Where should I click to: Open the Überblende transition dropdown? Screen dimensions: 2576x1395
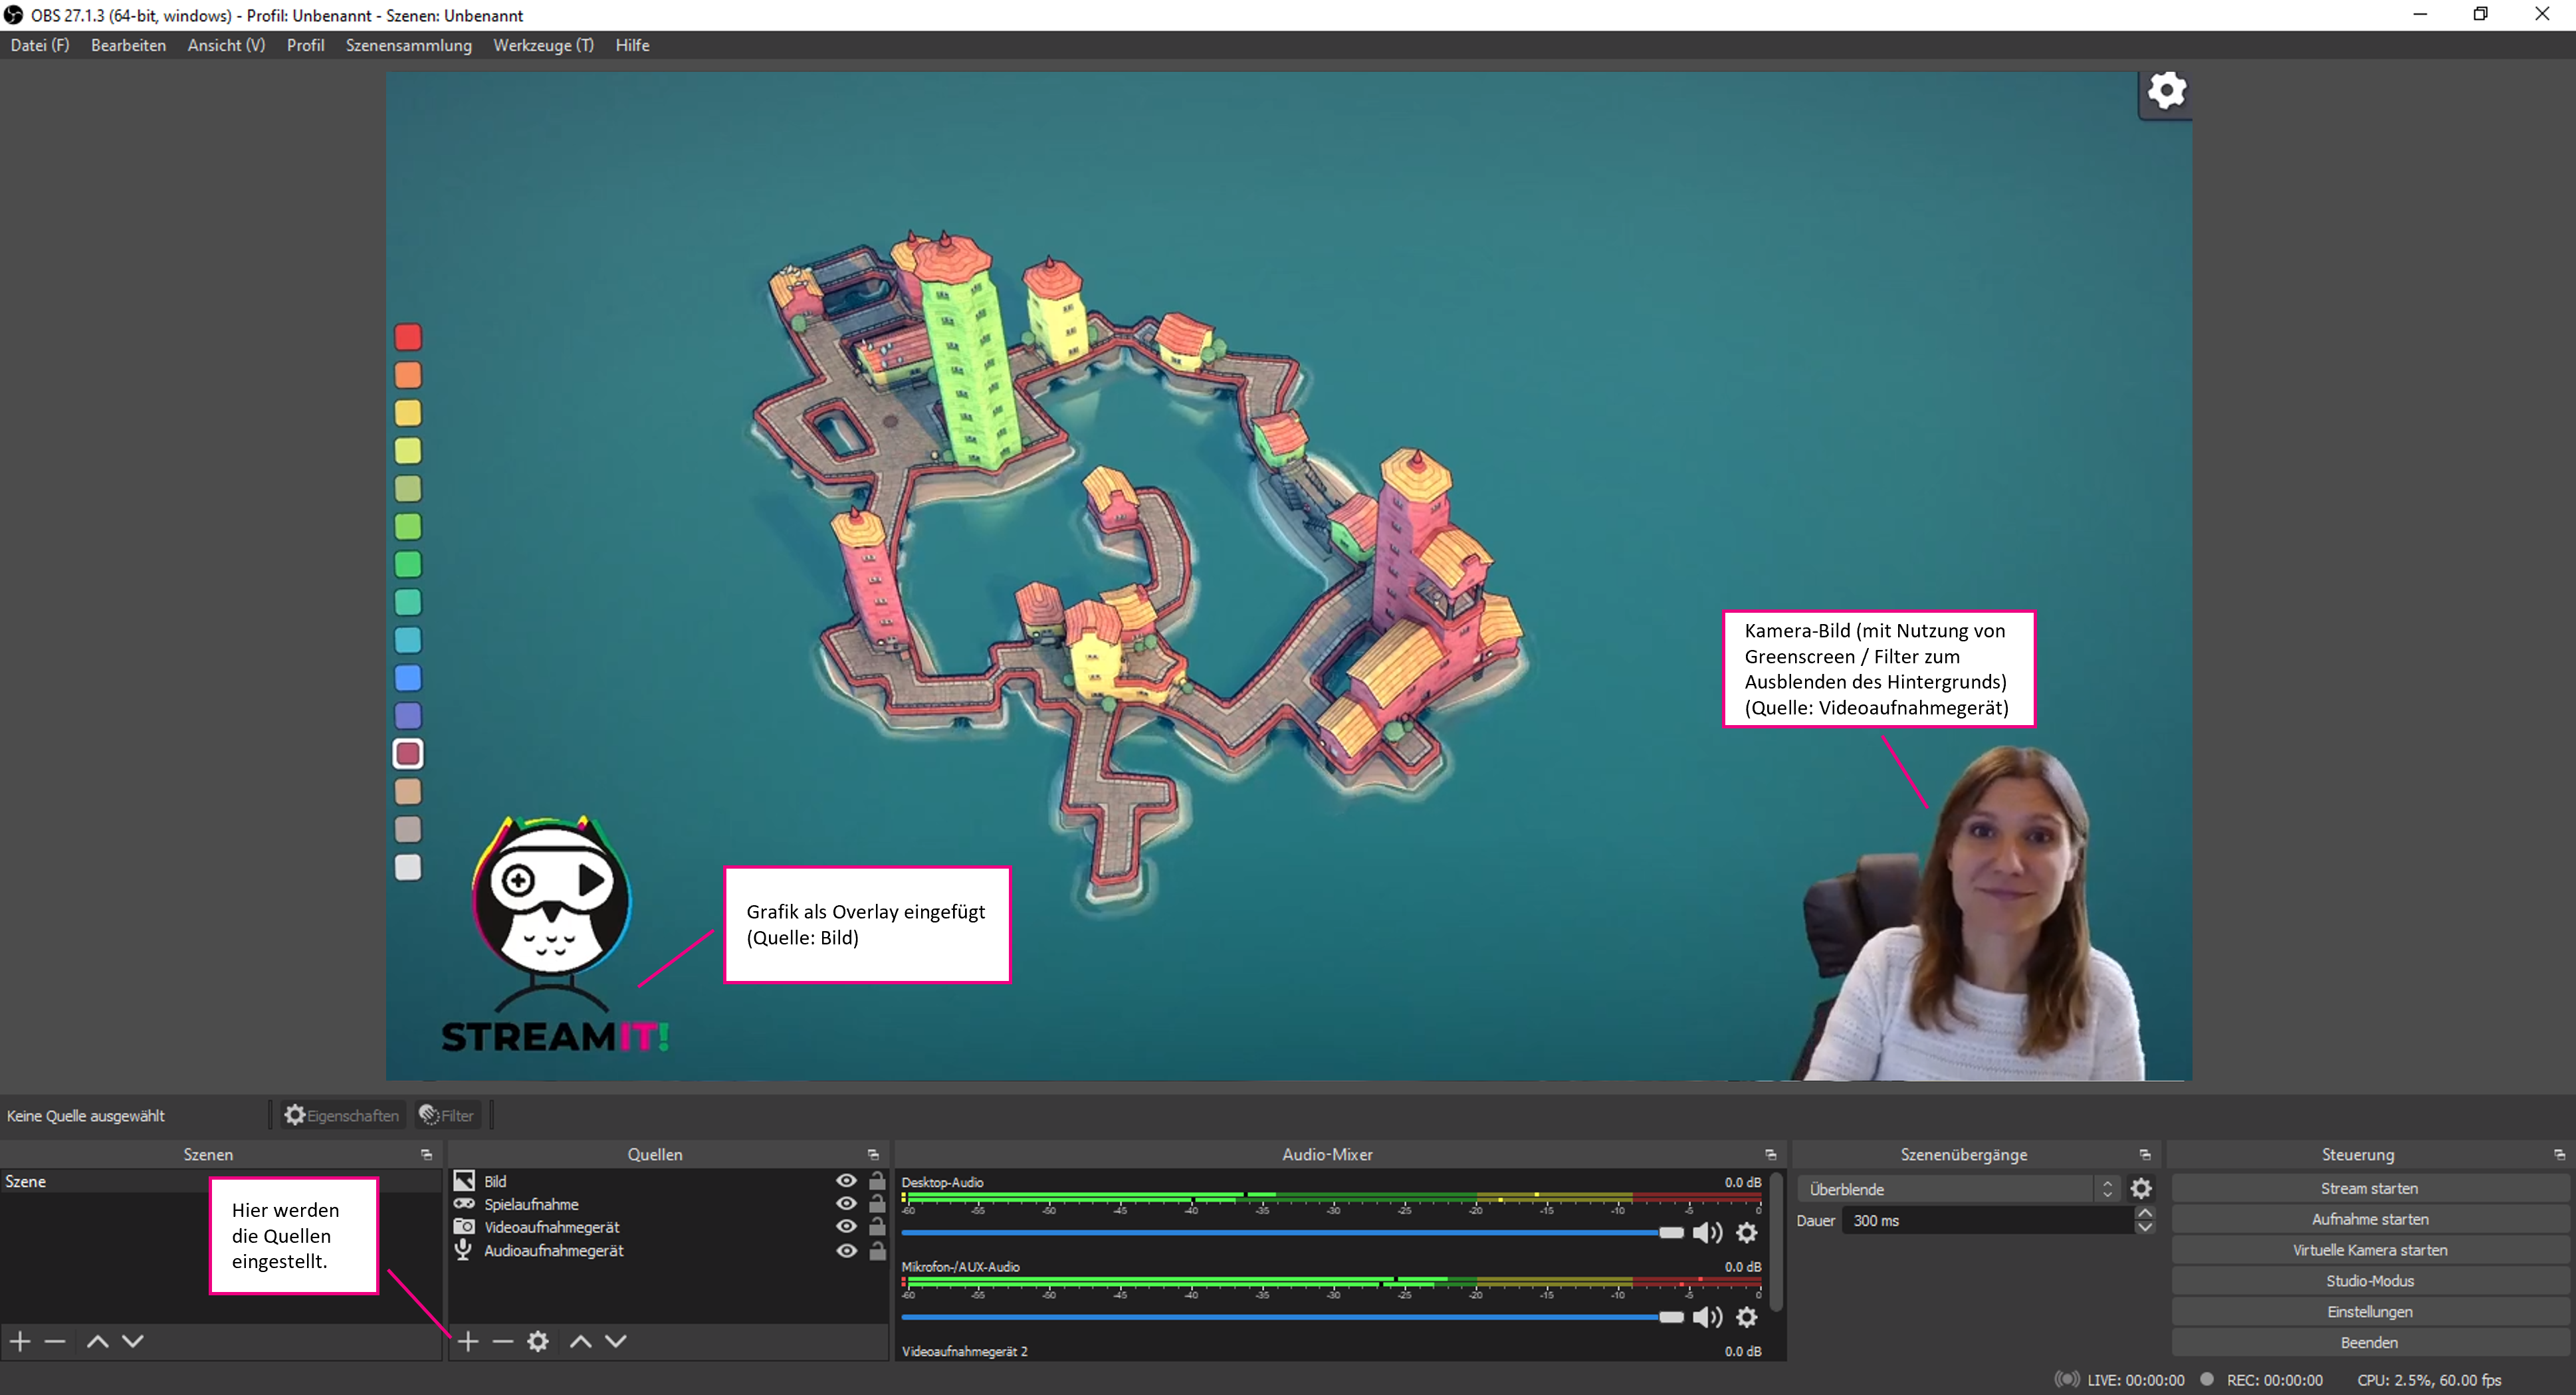[x=1959, y=1189]
